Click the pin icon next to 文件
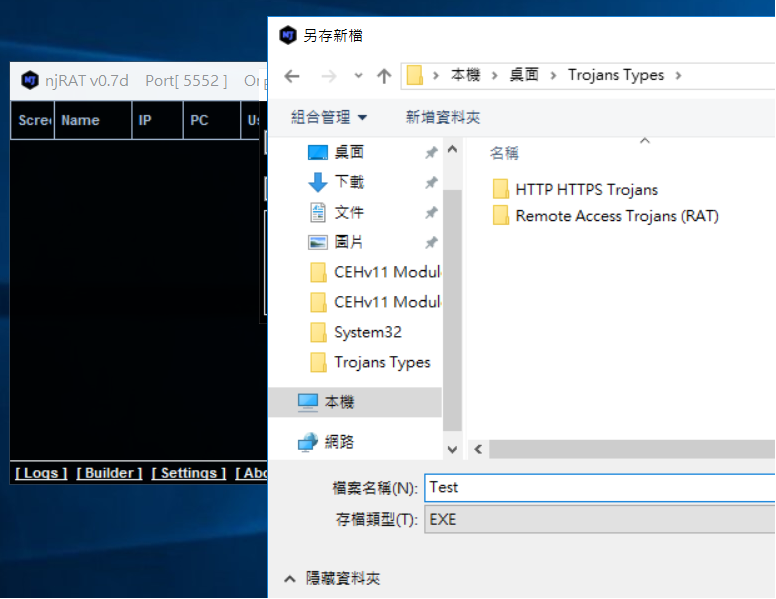776x599 pixels. [432, 213]
